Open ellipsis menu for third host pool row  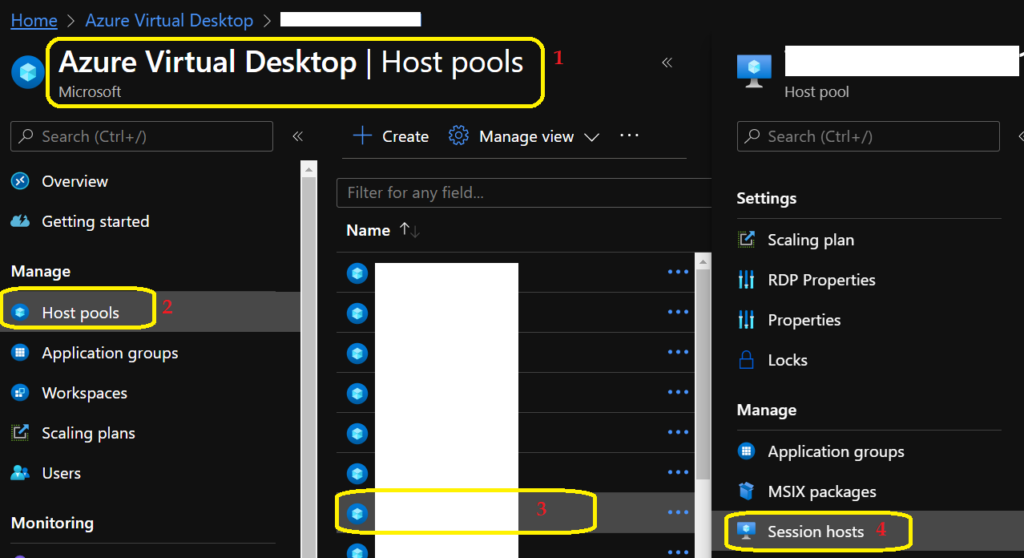(x=678, y=352)
